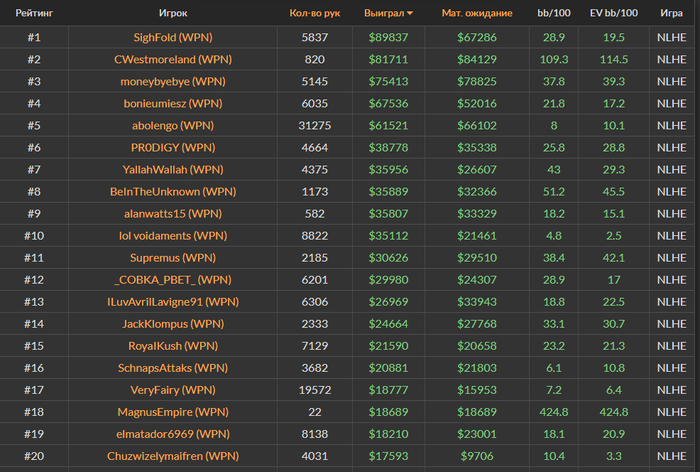Select winnings value $81711

tap(388, 59)
